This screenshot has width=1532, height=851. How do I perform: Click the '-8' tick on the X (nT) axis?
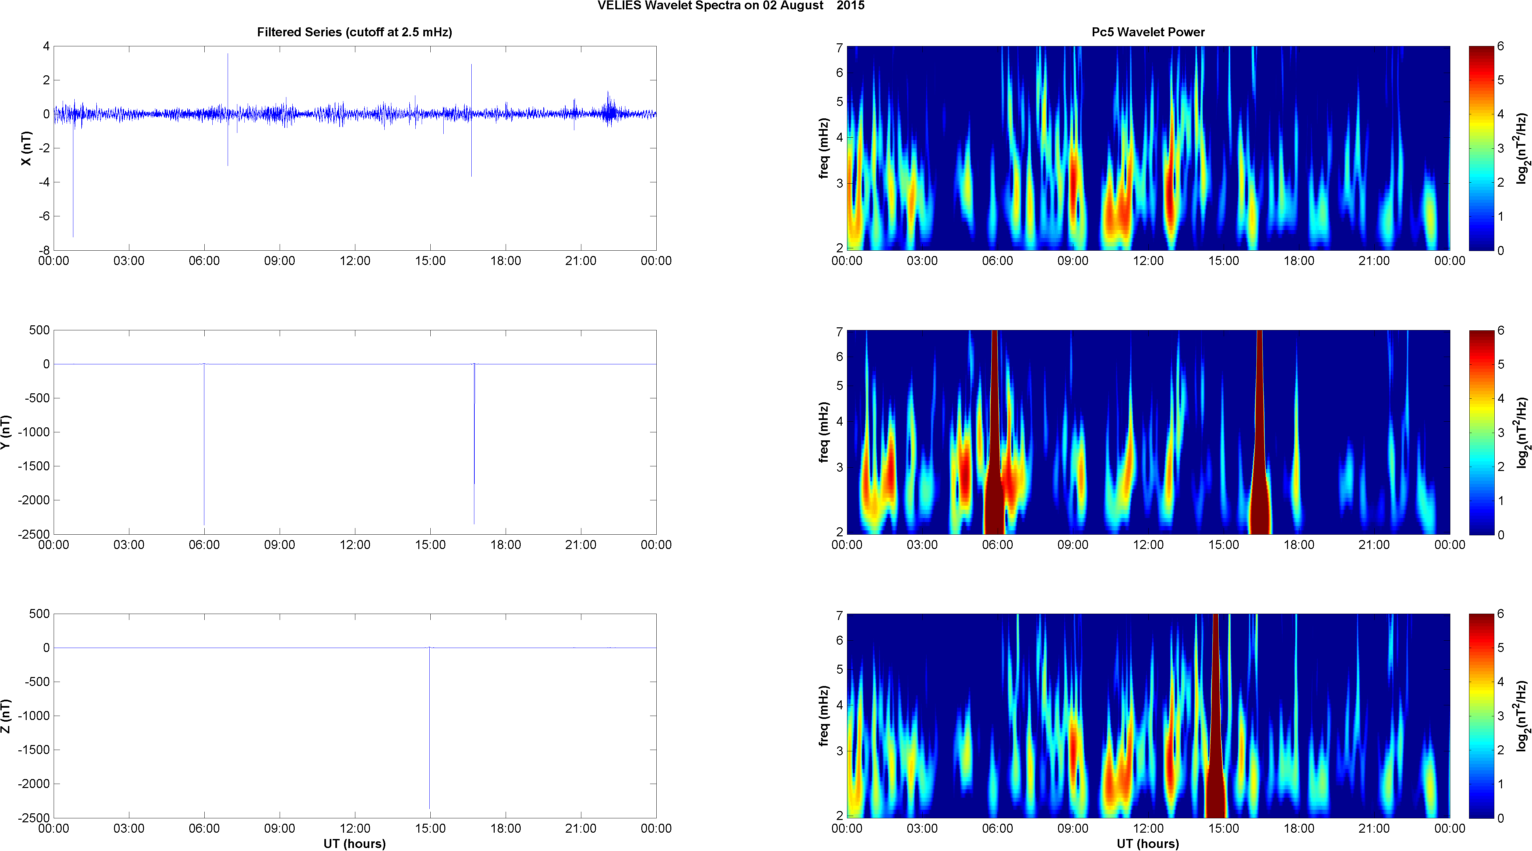tap(44, 250)
